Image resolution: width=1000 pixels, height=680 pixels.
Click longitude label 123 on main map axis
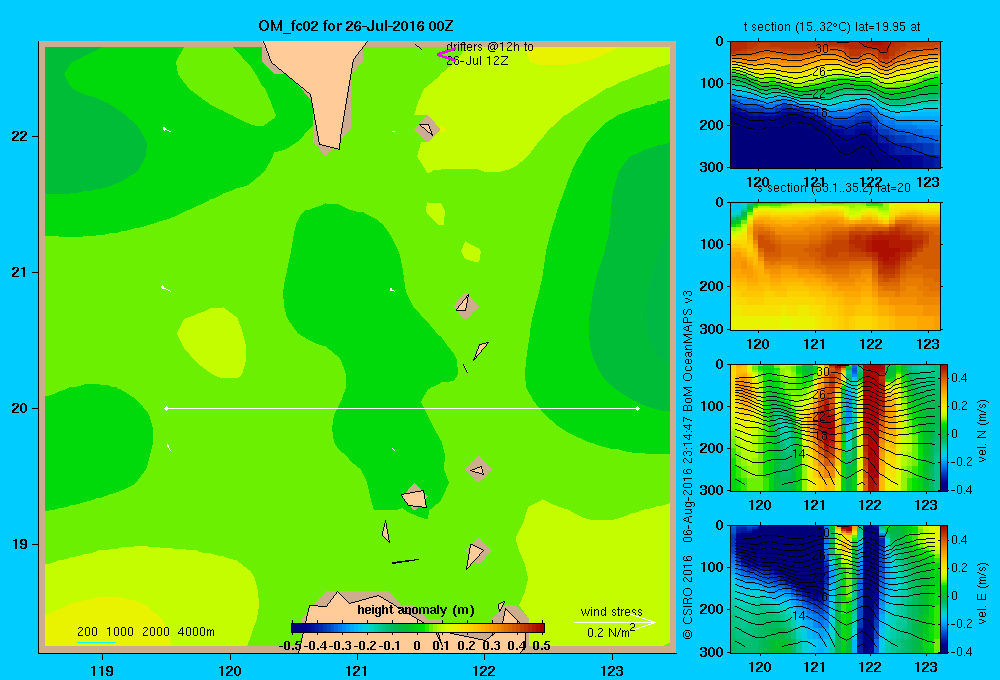[x=612, y=670]
